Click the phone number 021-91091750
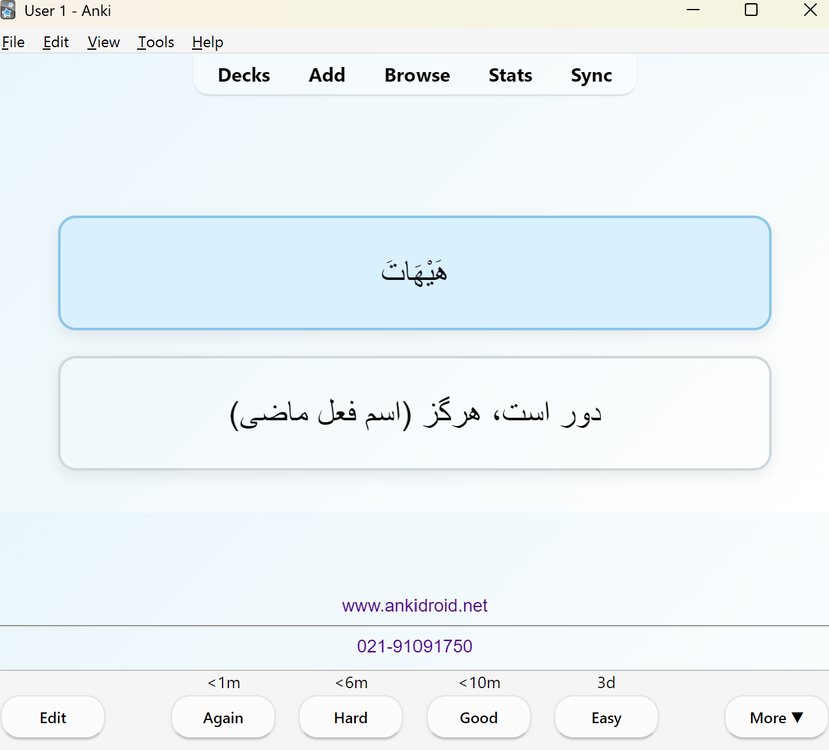 pos(414,646)
